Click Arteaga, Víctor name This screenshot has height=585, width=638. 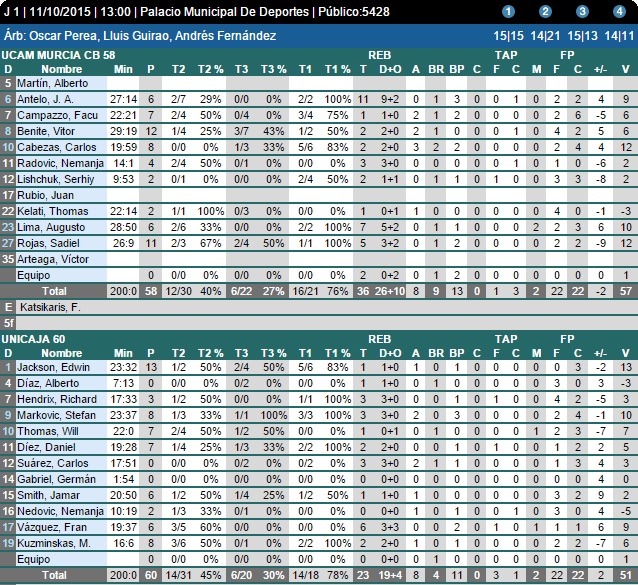coord(53,259)
